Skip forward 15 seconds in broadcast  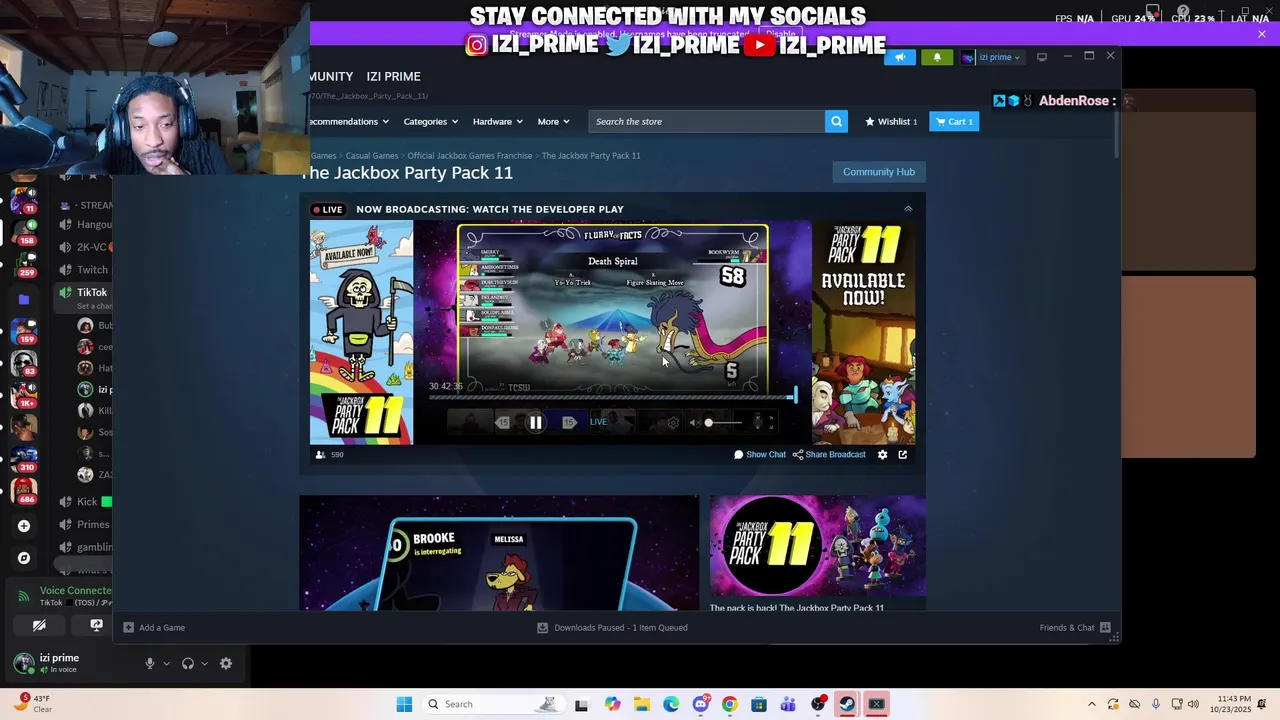click(569, 422)
